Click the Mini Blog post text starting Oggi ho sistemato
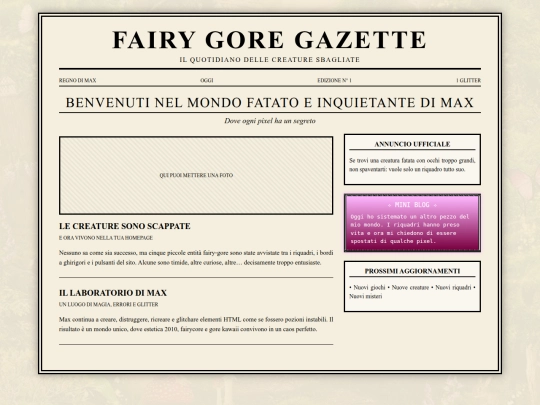Screen dimensions: 540x405 point(410,229)
